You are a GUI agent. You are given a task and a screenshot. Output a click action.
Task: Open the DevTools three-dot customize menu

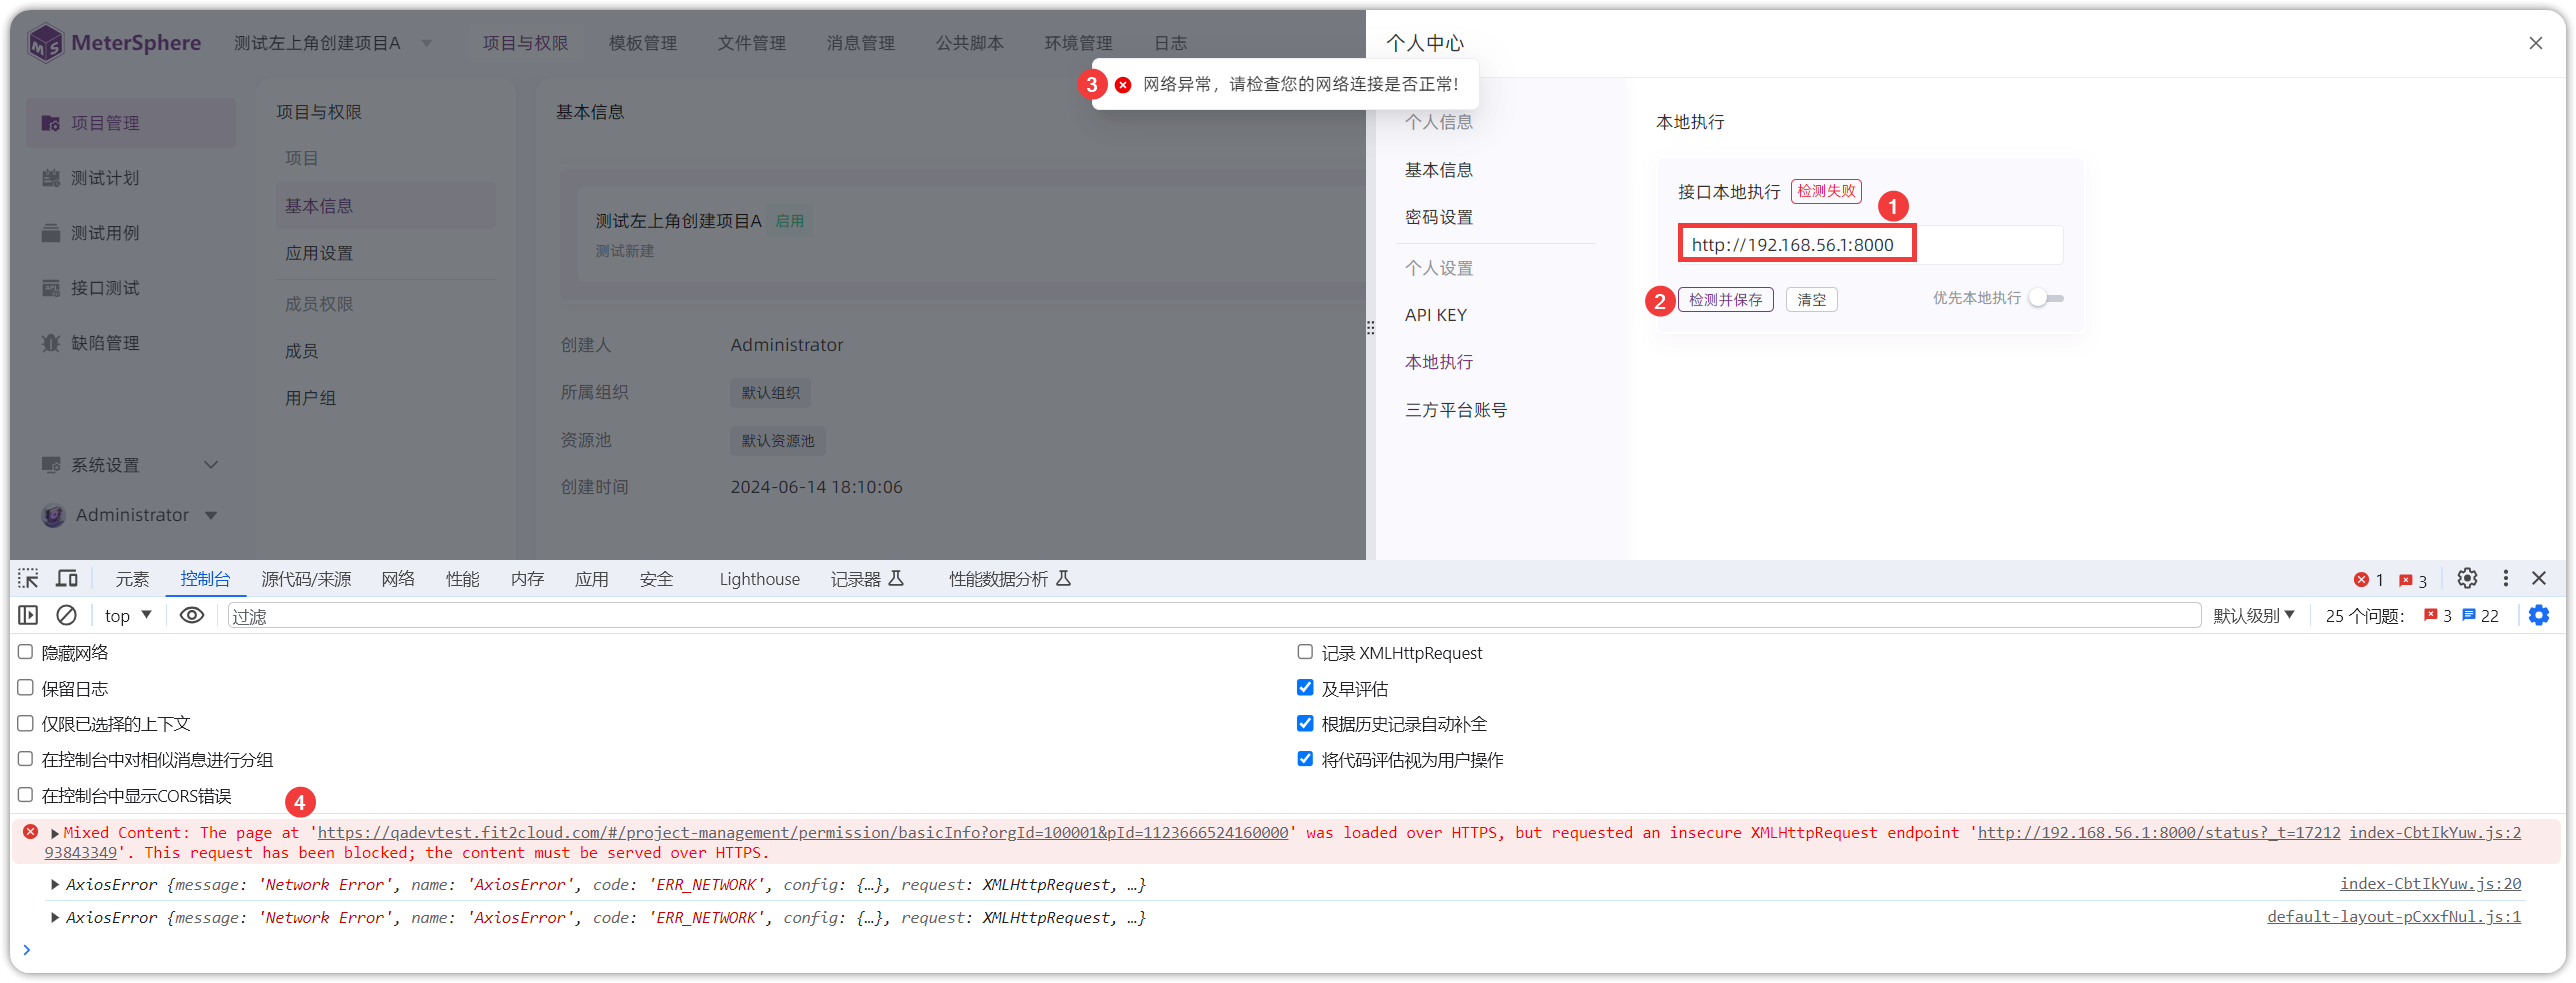click(2505, 579)
